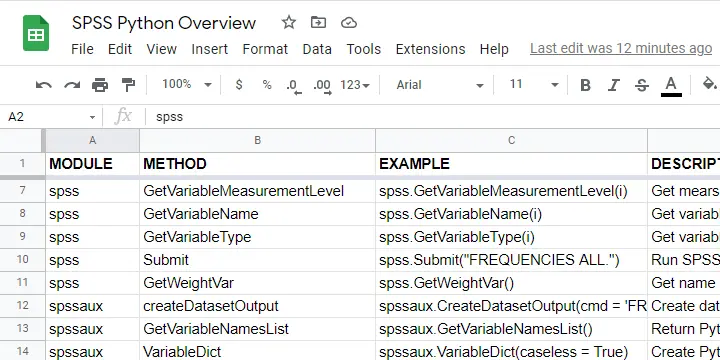This screenshot has height=360, width=720.
Task: Open the zoom 100% dropdown
Action: (186, 84)
